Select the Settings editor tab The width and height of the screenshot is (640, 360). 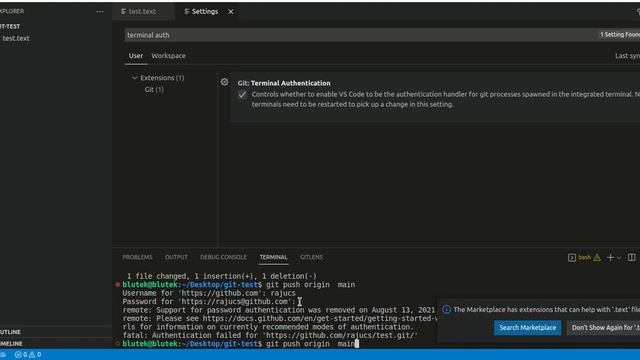[x=201, y=11]
